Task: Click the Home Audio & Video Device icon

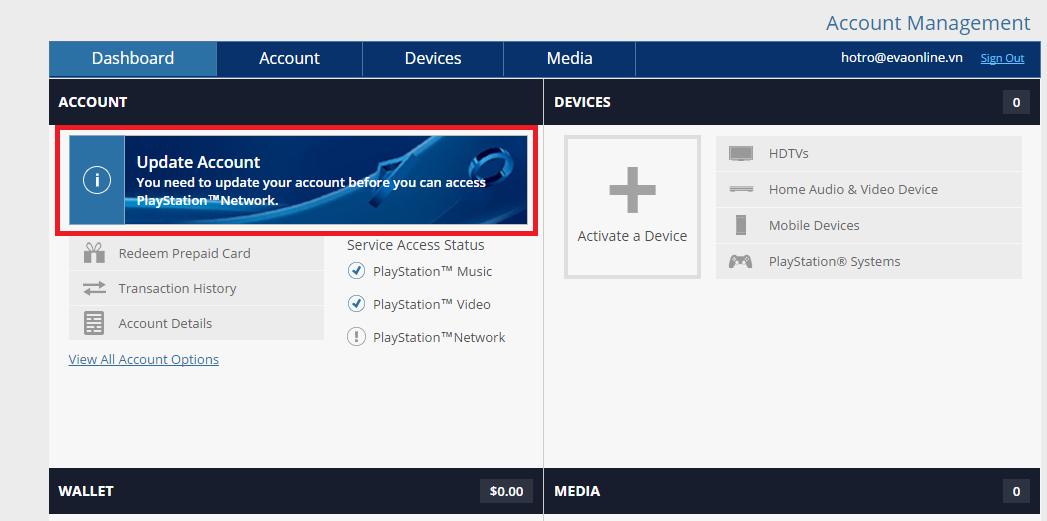Action: tap(741, 190)
